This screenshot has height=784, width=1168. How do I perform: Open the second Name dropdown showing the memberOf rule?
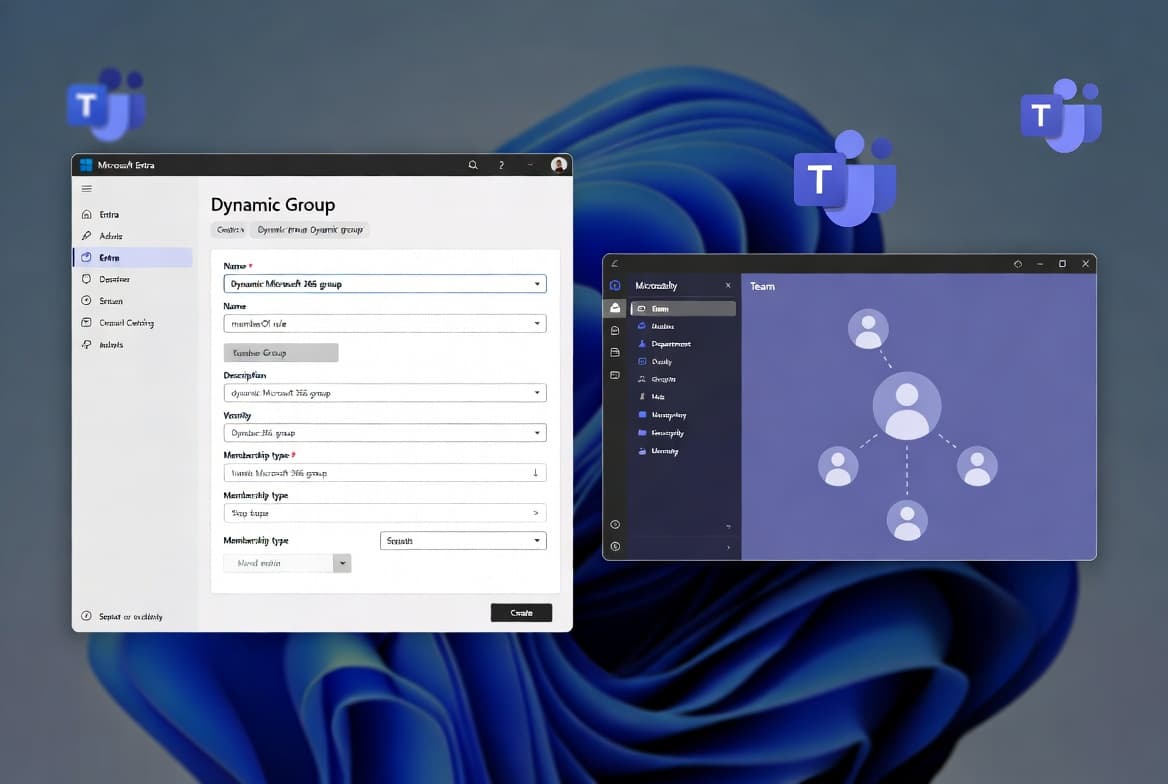pos(385,323)
